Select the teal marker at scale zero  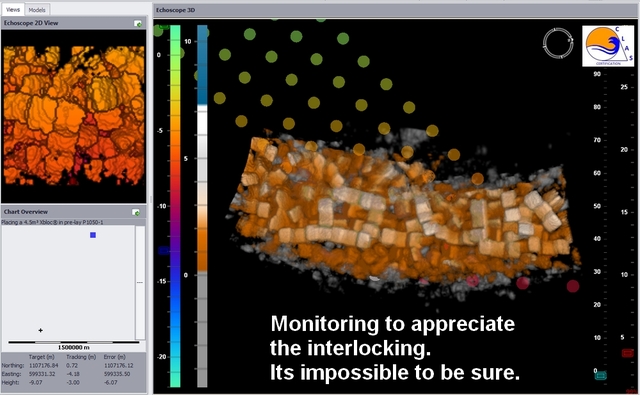tap(601, 375)
